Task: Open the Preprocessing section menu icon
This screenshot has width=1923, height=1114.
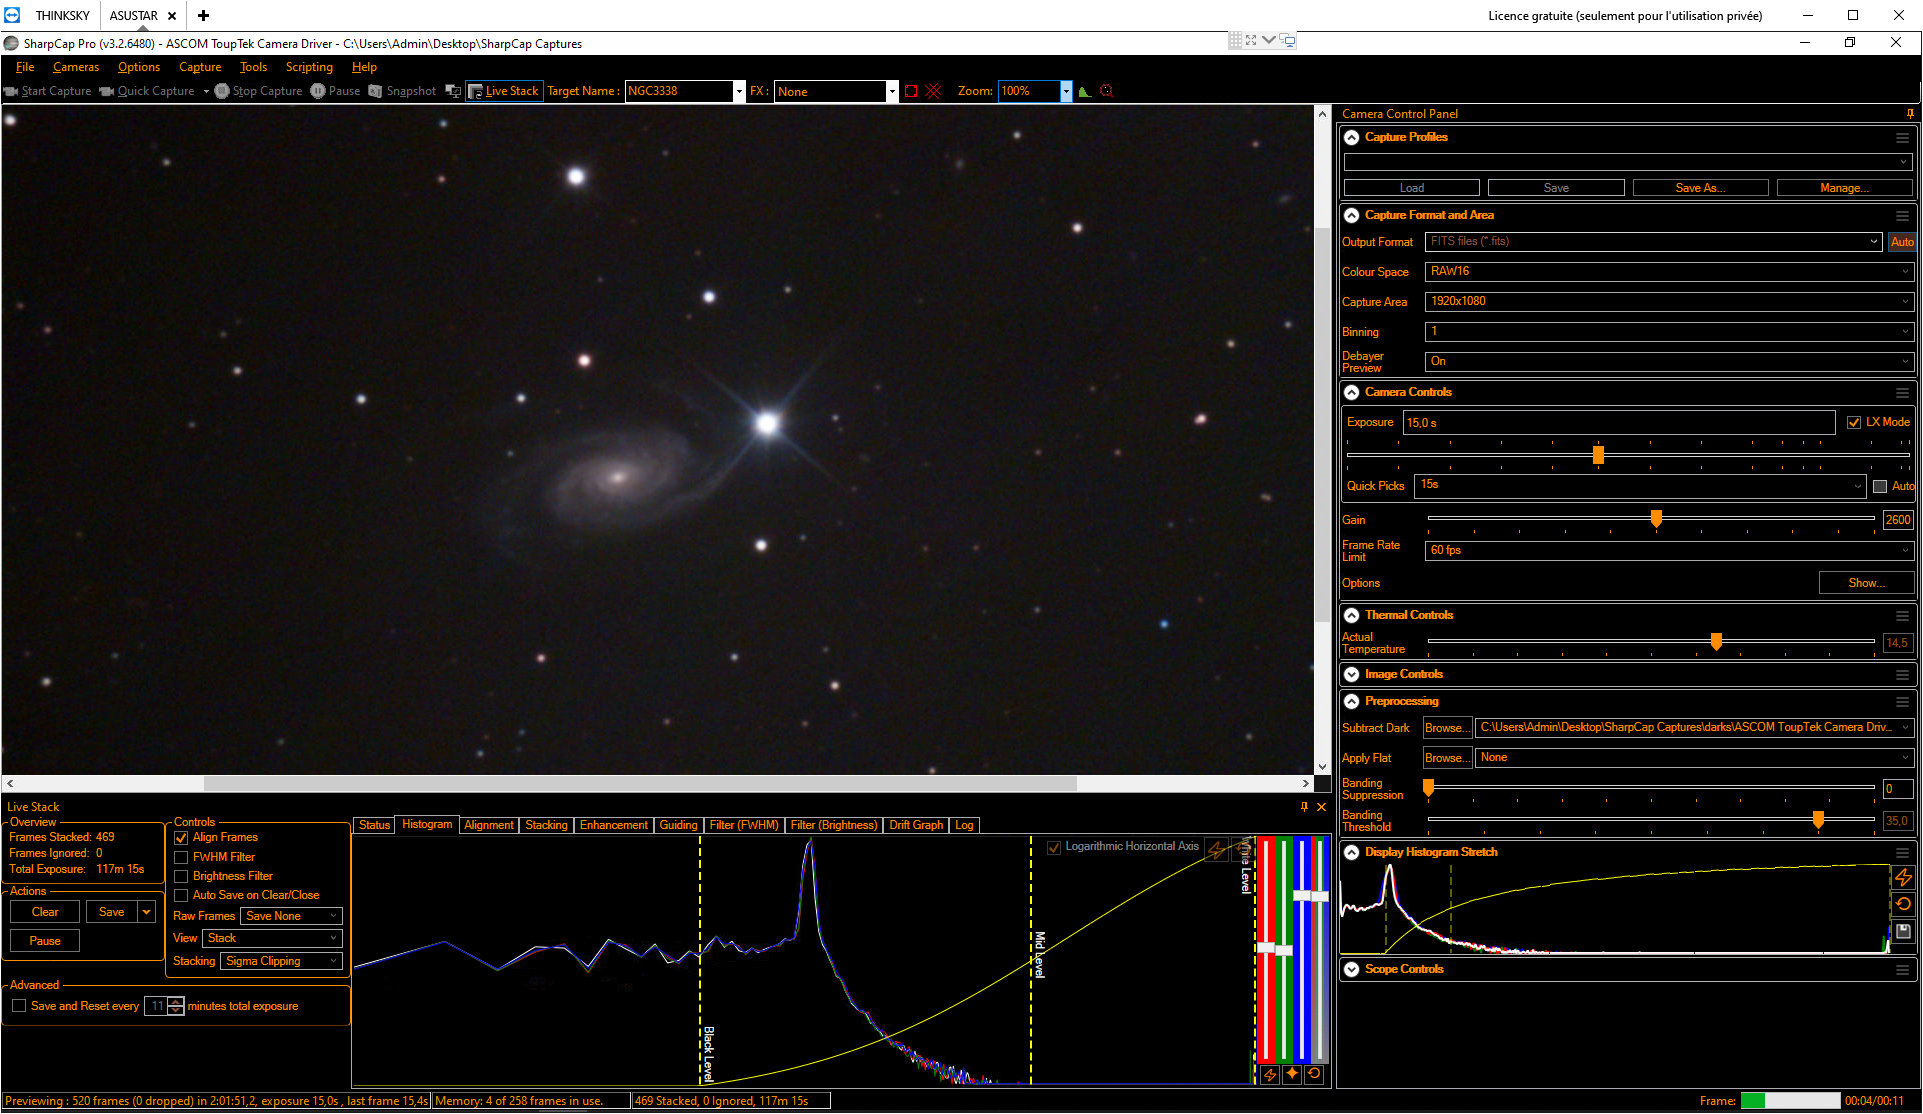Action: pyautogui.click(x=1902, y=702)
